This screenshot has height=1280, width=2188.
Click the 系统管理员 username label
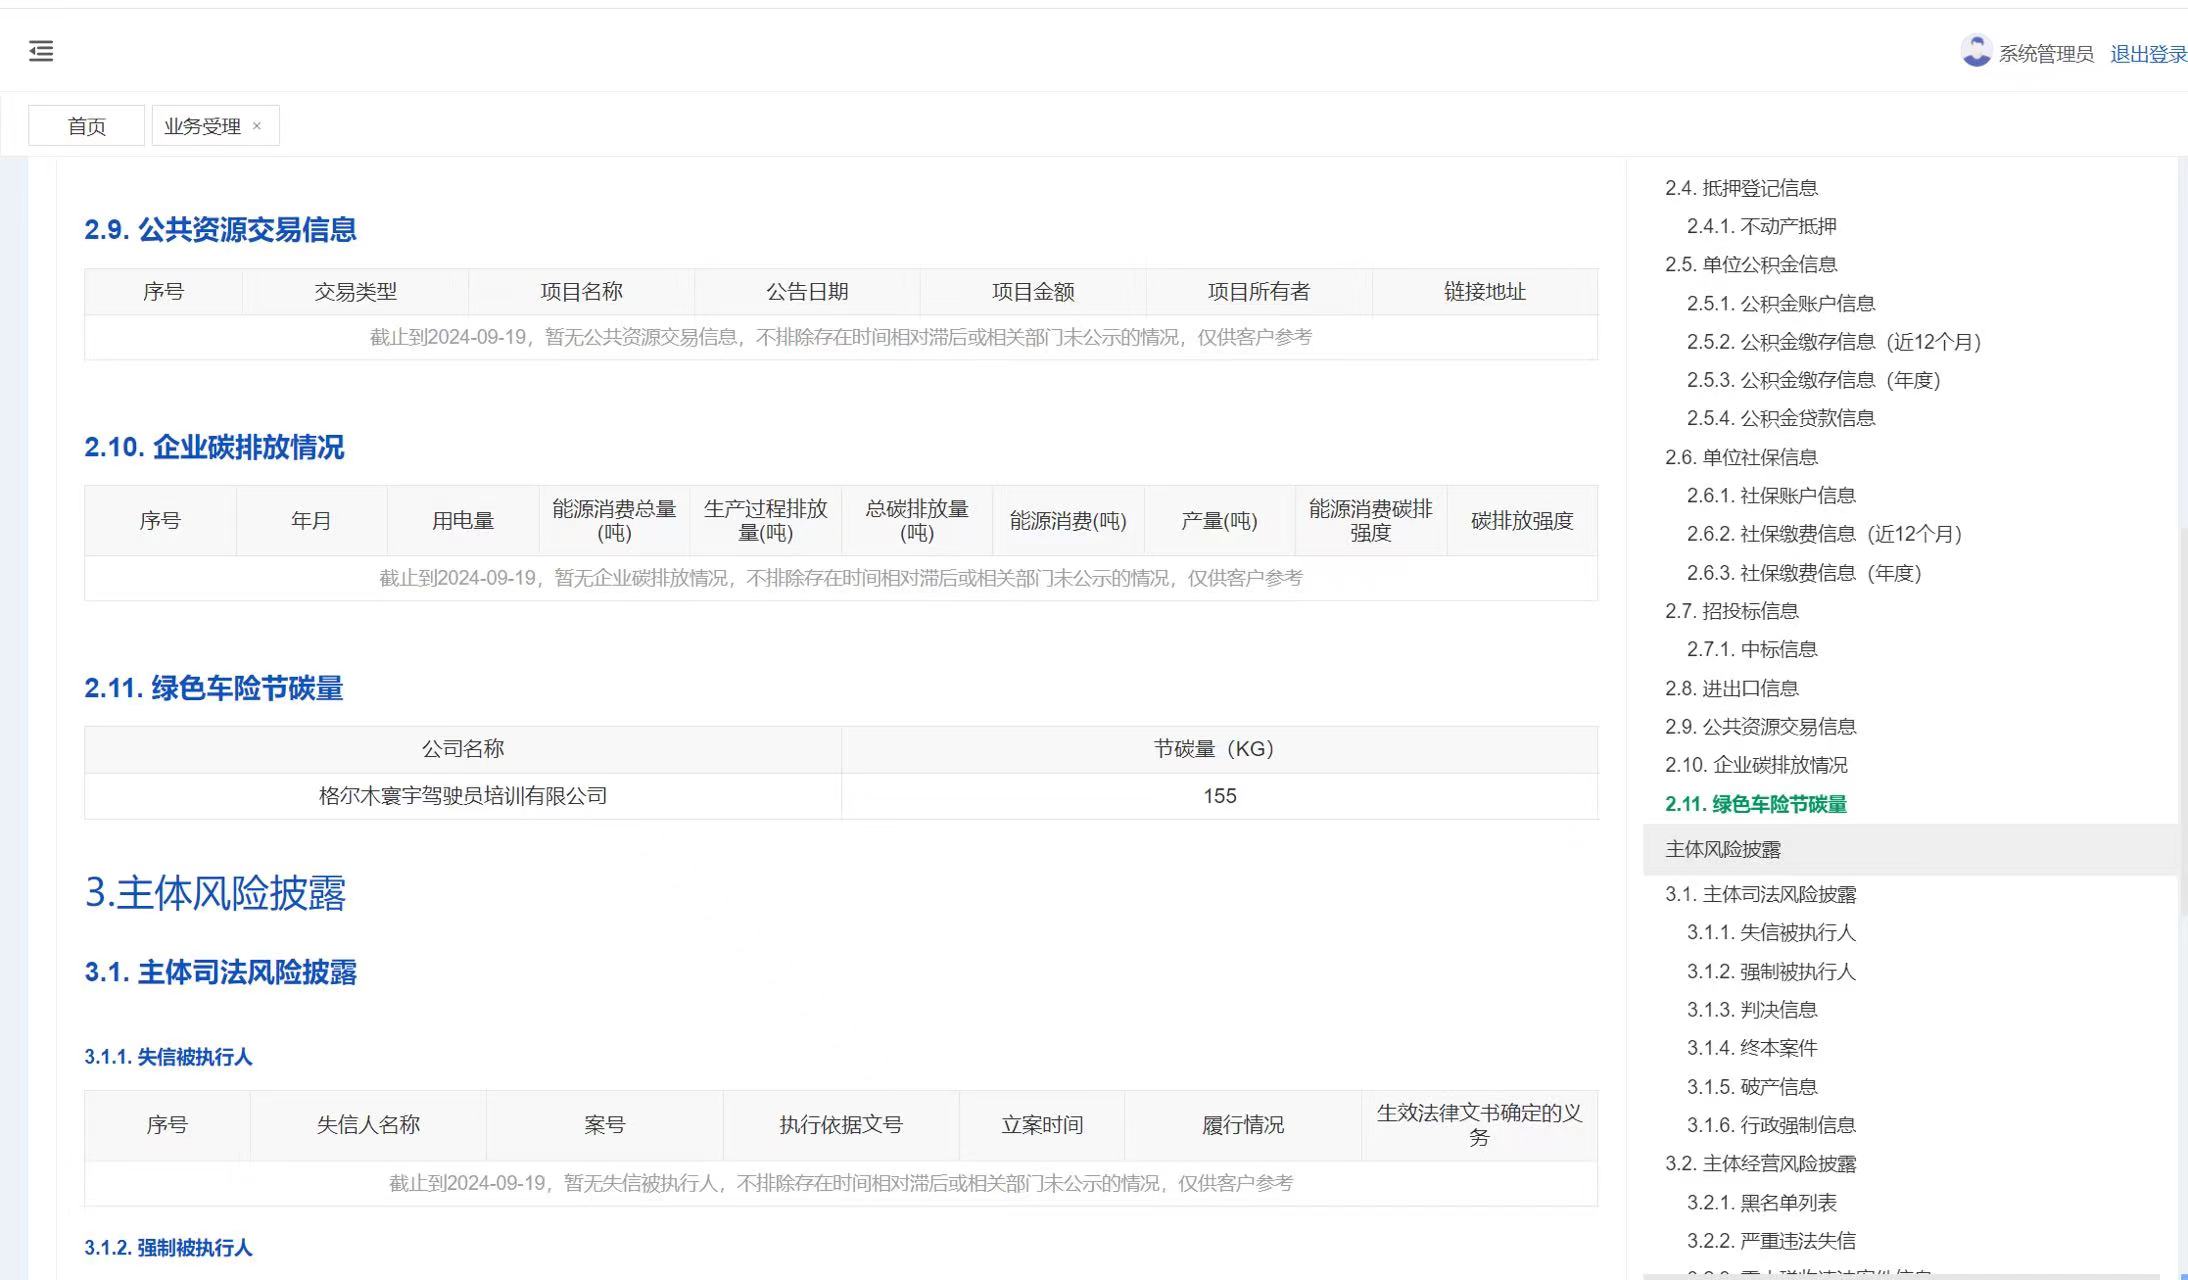click(x=2045, y=54)
